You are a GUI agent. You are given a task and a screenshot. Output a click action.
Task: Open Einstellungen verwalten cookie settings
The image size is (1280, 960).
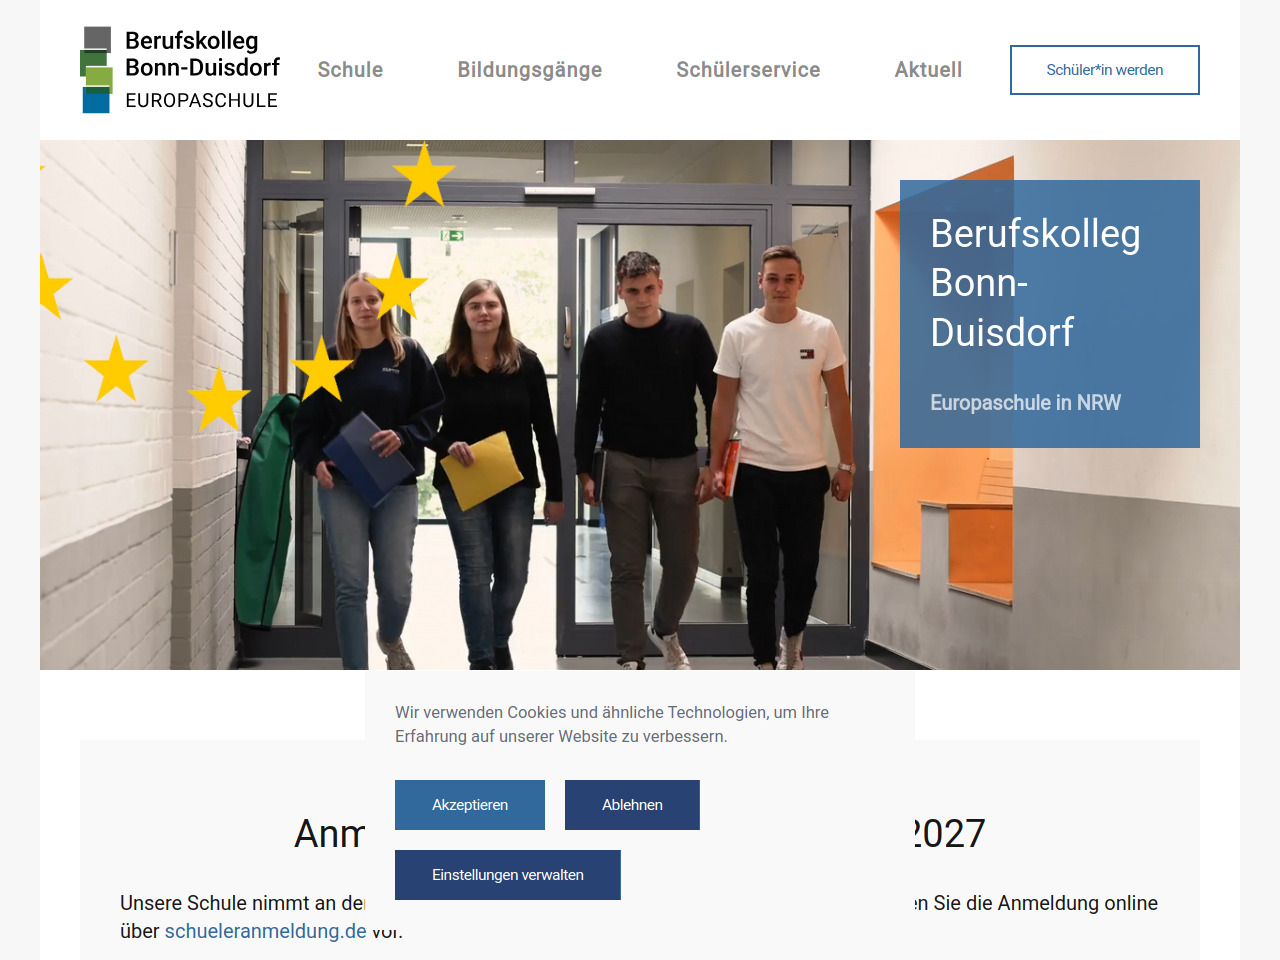point(508,875)
